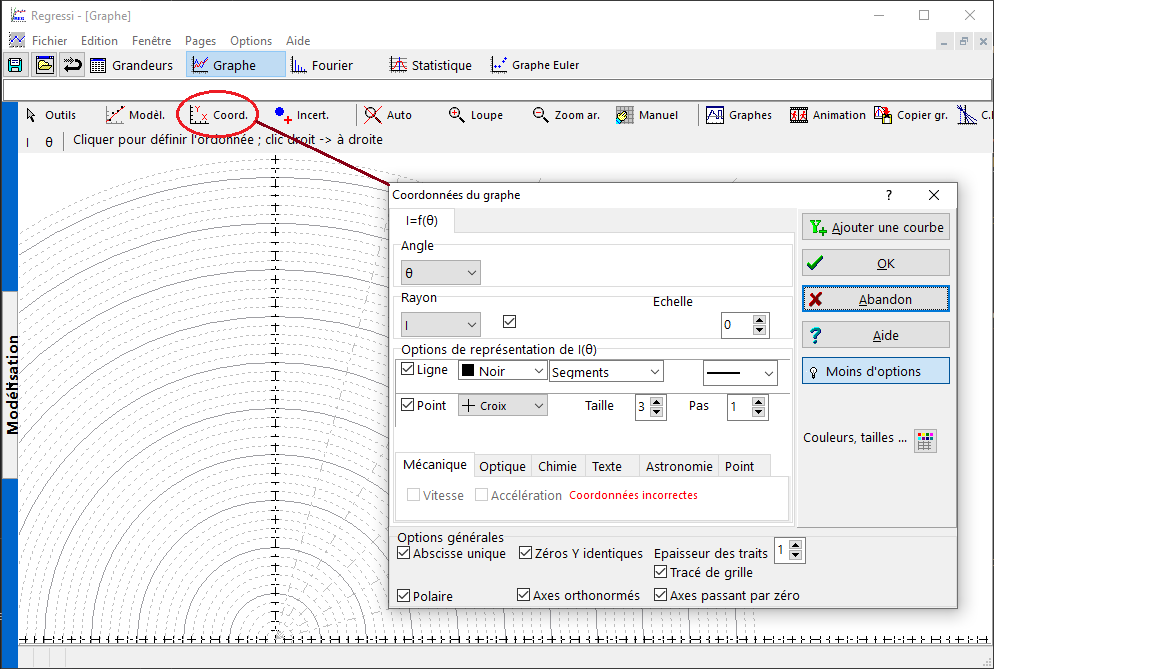The width and height of the screenshot is (1152, 669).
Task: Switch to the Graphe view
Action: click(235, 65)
